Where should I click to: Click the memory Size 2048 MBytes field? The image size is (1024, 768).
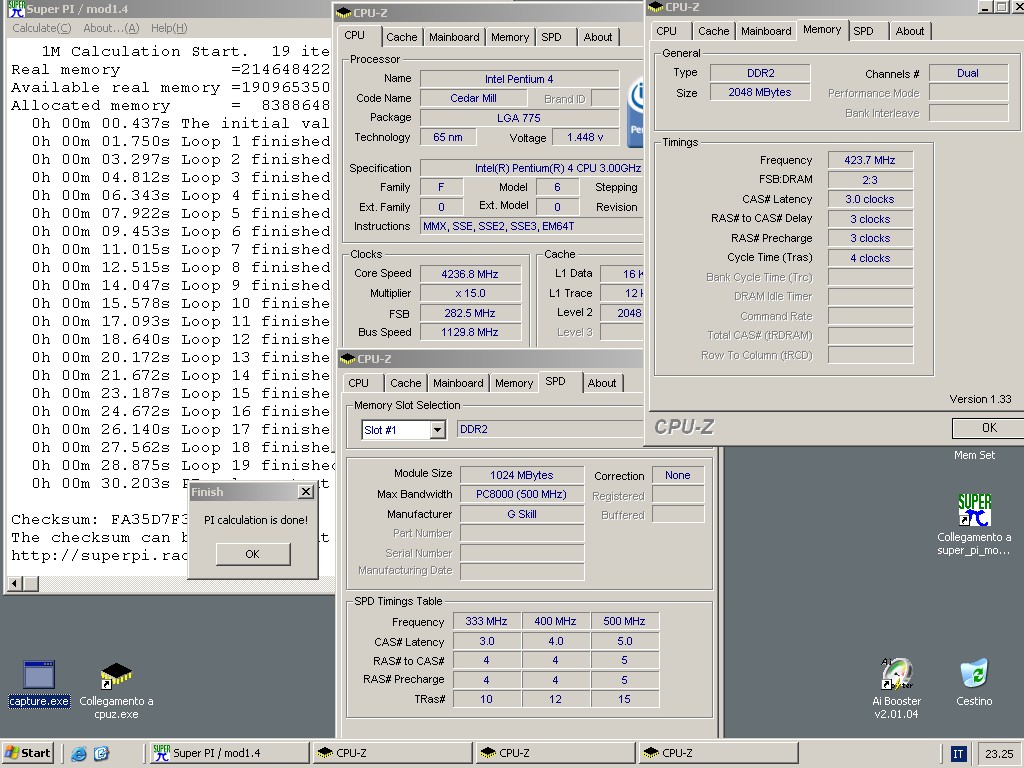760,92
